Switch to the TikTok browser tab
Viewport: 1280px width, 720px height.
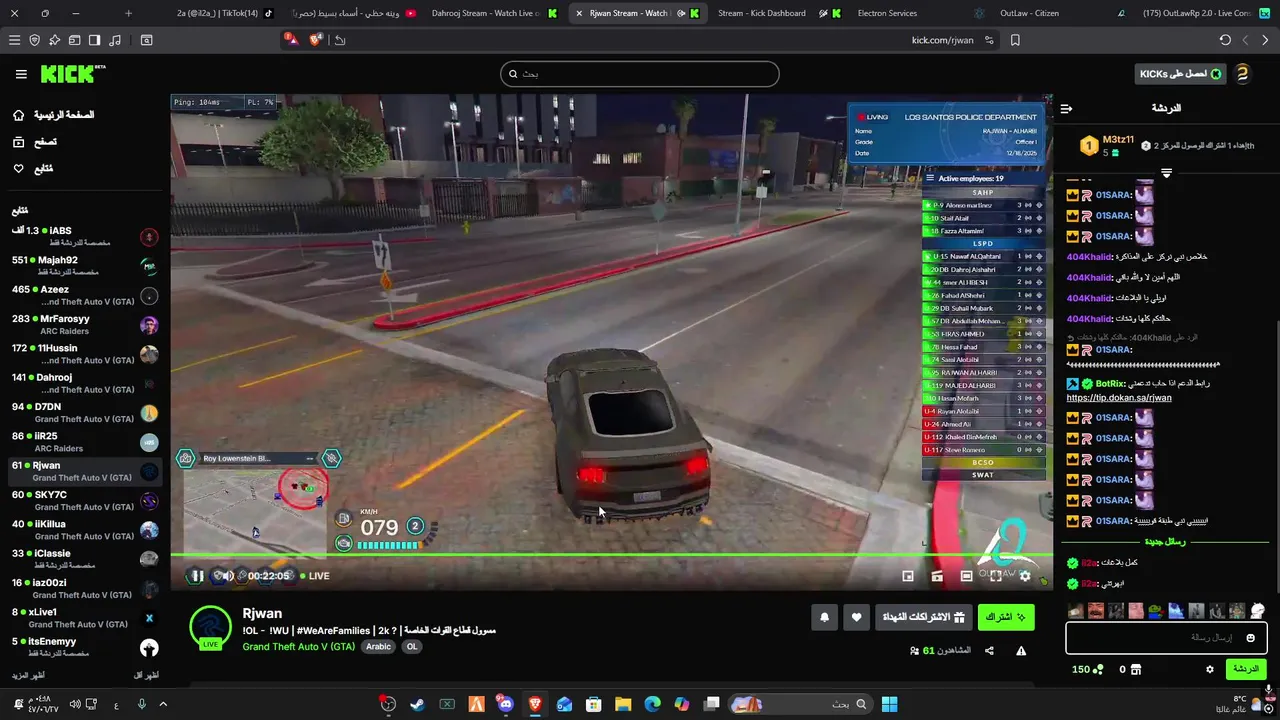225,13
